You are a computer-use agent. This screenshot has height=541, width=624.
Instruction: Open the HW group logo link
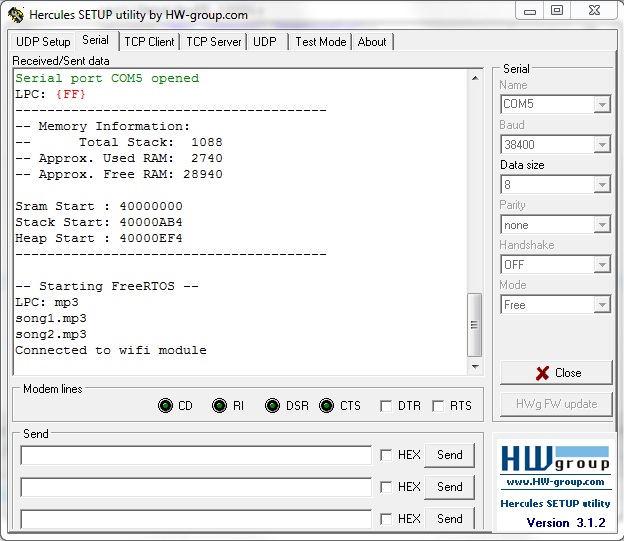(x=555, y=458)
